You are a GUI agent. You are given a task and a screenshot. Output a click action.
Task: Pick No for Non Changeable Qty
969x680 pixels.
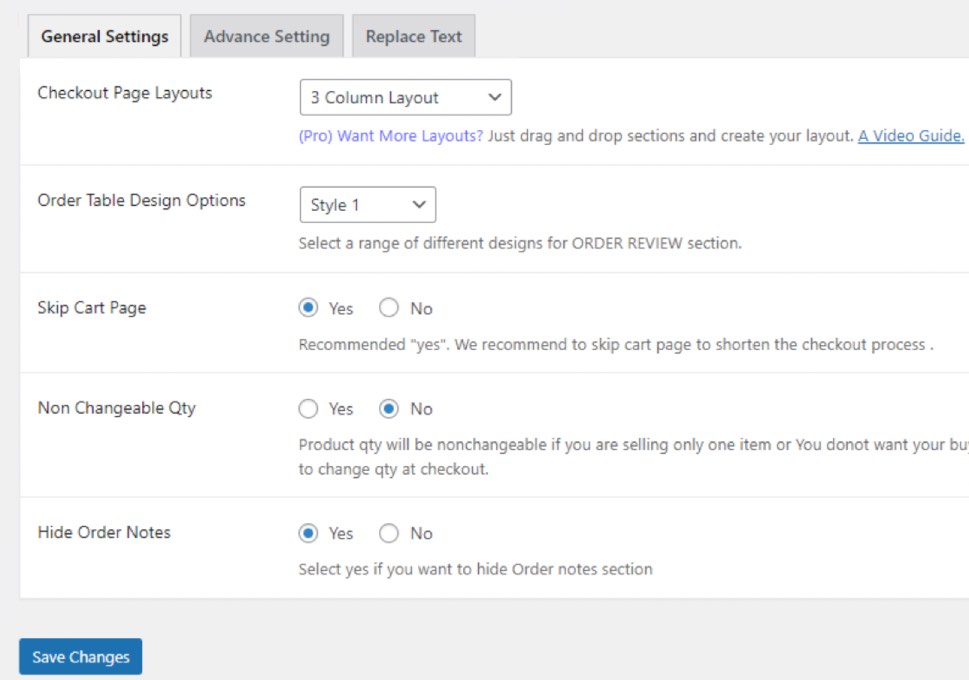389,409
